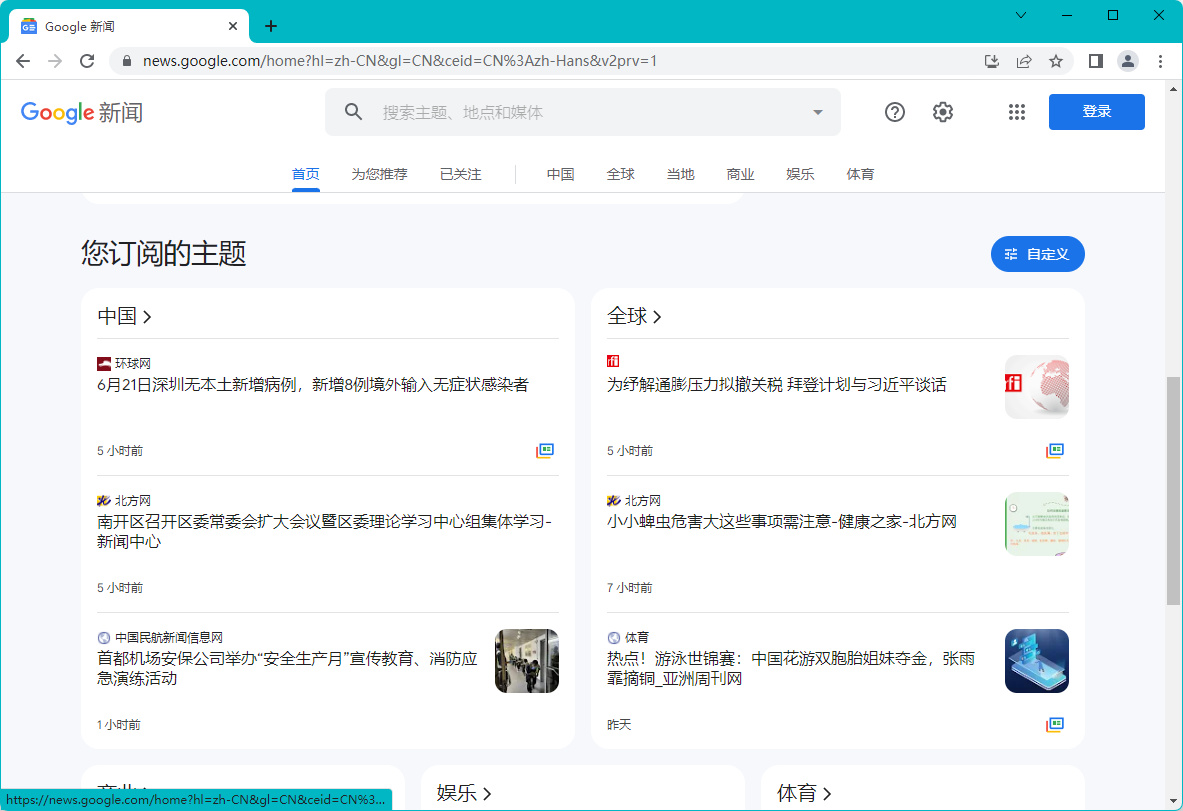The height and width of the screenshot is (811, 1183).
Task: Expand the 中国 topic section
Action: (x=124, y=317)
